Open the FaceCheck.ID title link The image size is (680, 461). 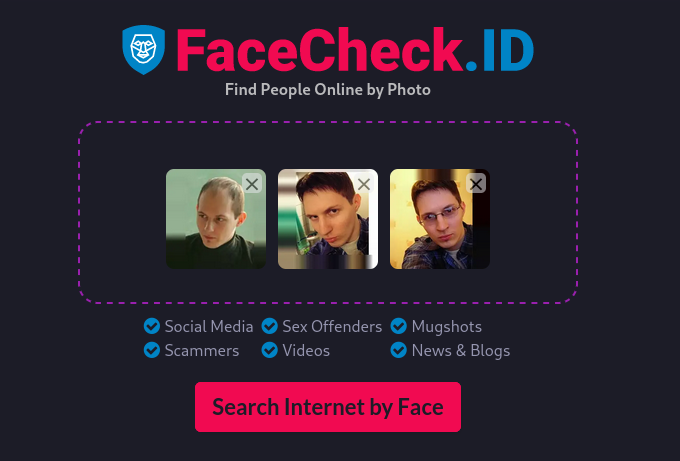coord(355,49)
